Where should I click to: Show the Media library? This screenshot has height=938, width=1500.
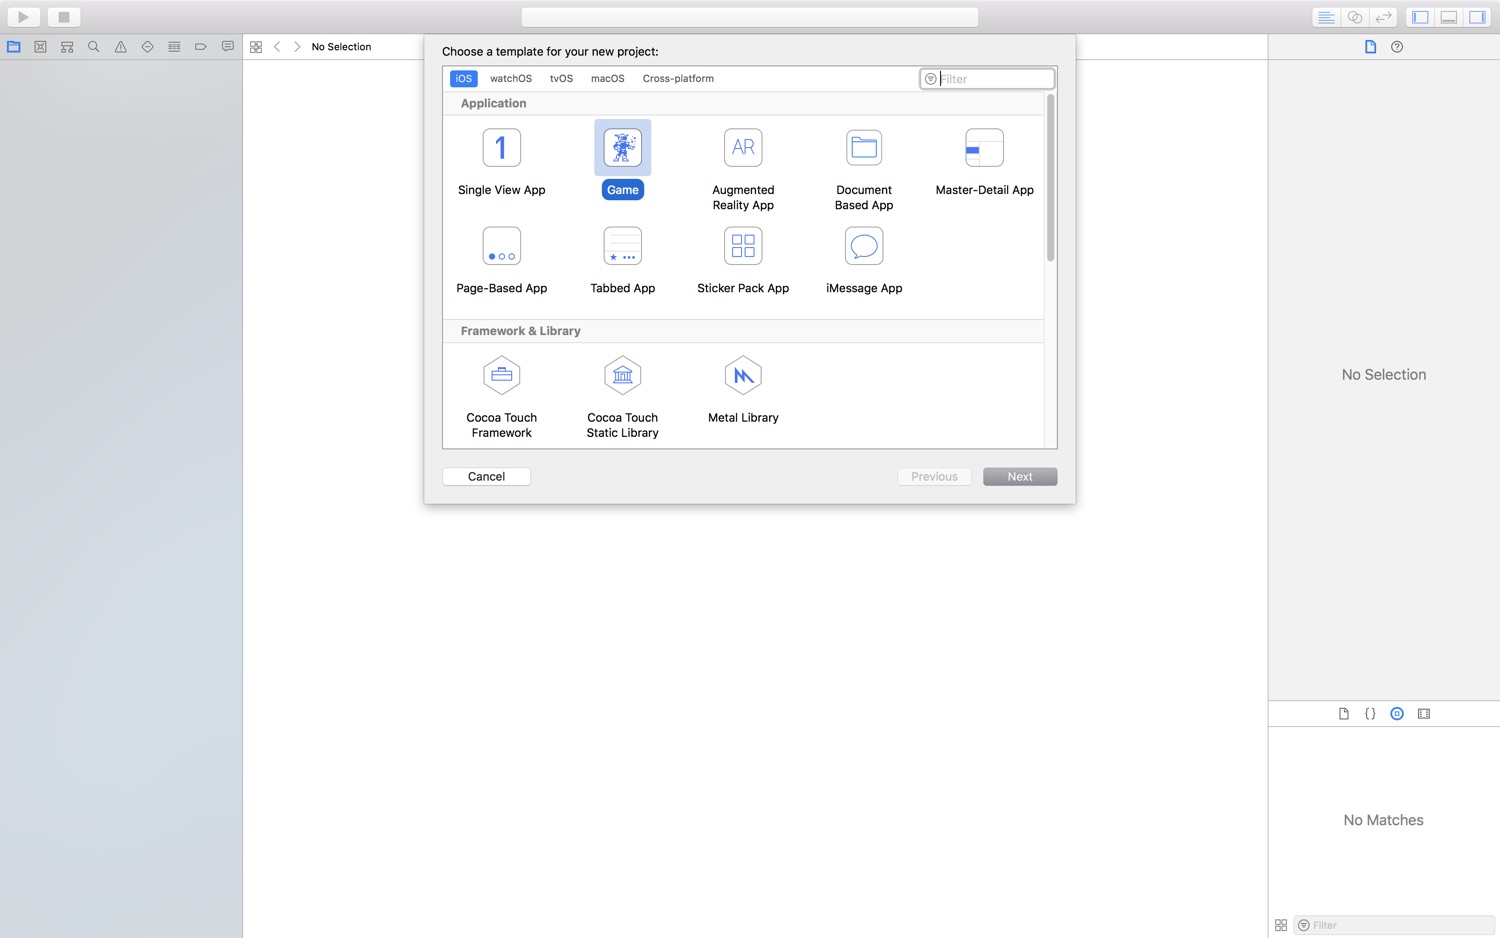coord(1424,714)
